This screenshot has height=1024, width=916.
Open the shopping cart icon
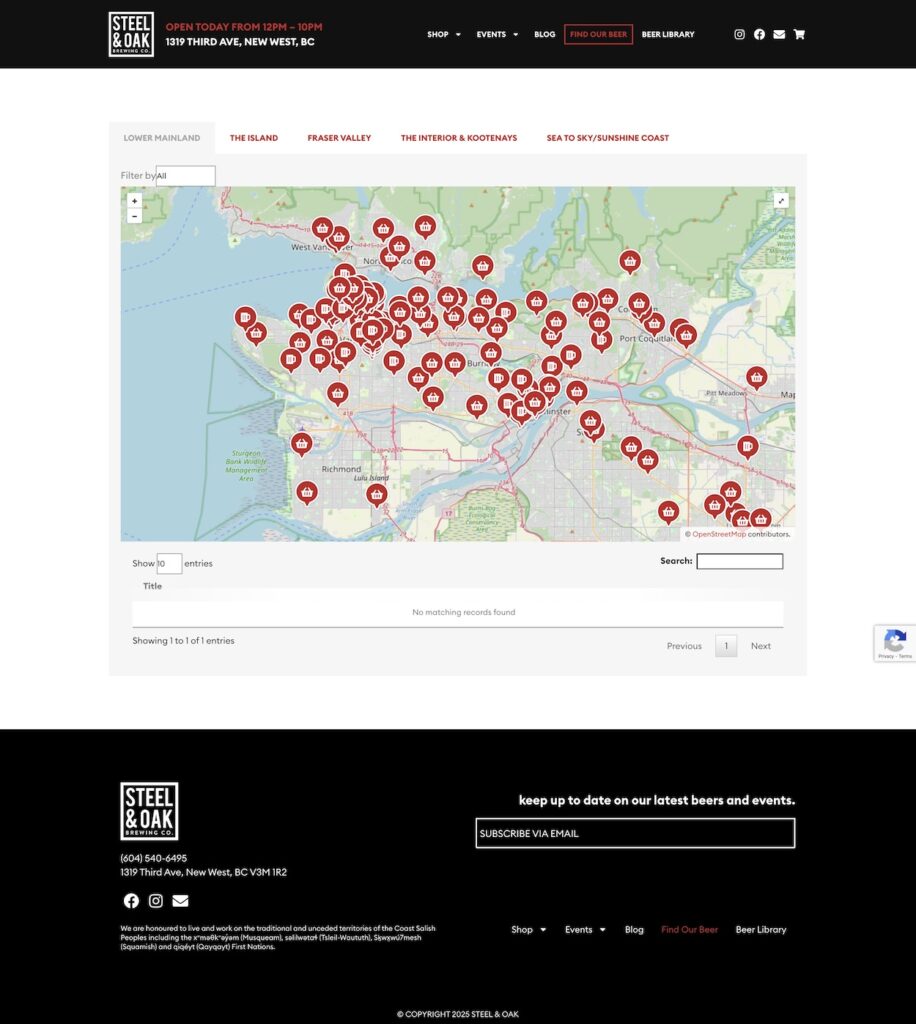[x=799, y=34]
